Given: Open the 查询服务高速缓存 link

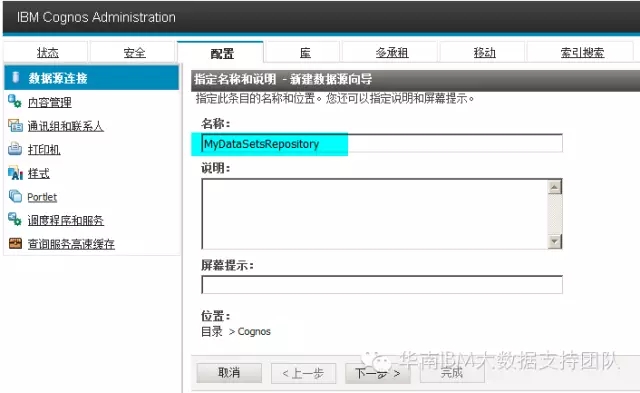Looking at the screenshot, I should [x=71, y=244].
